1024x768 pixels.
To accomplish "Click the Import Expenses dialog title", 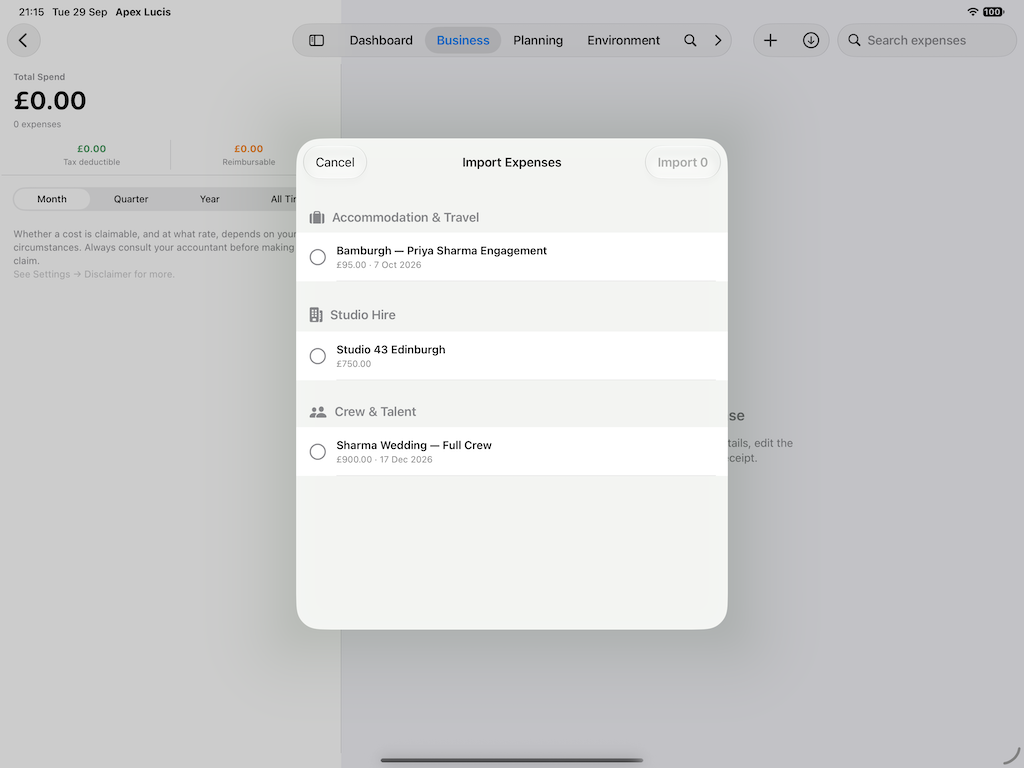I will 512,163.
